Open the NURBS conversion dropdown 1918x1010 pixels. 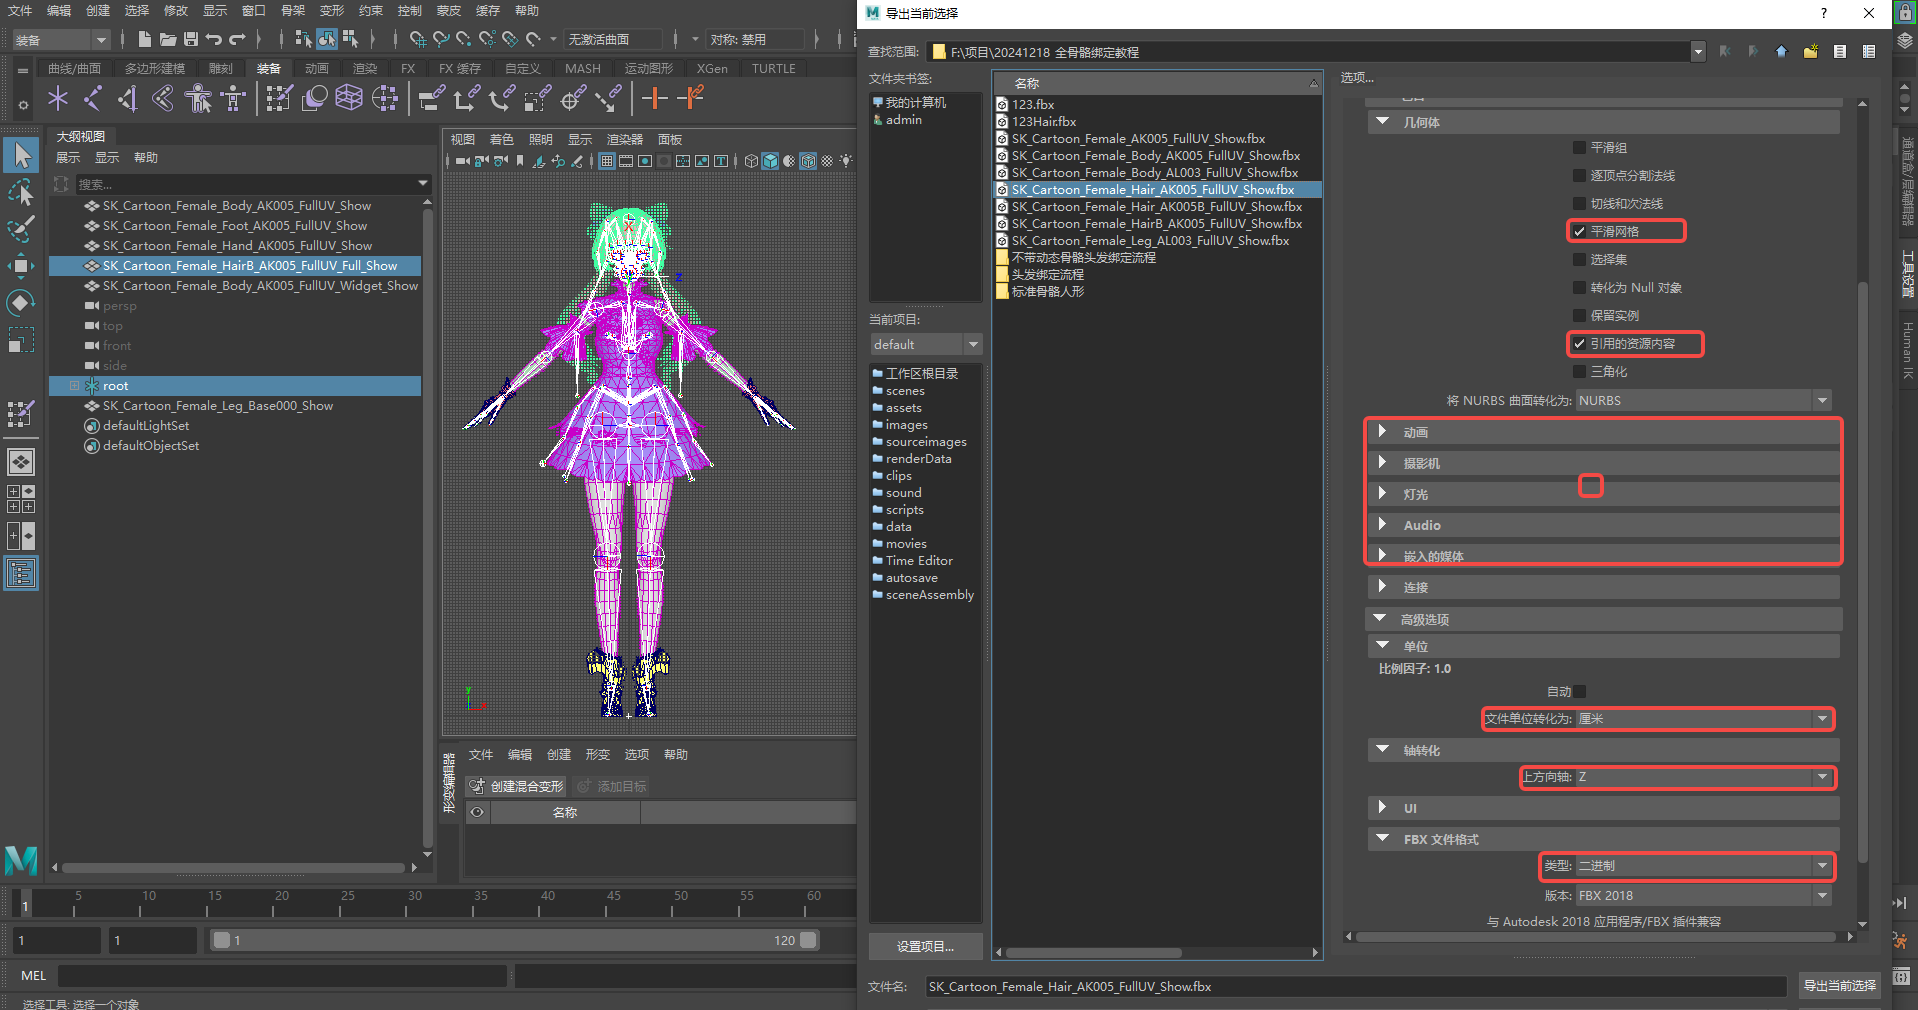click(x=1704, y=401)
